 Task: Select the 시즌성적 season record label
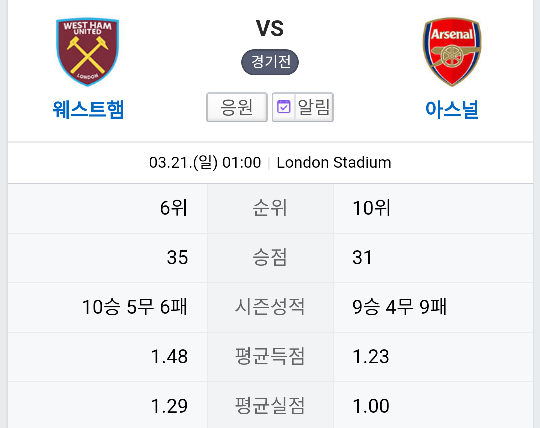coord(270,306)
